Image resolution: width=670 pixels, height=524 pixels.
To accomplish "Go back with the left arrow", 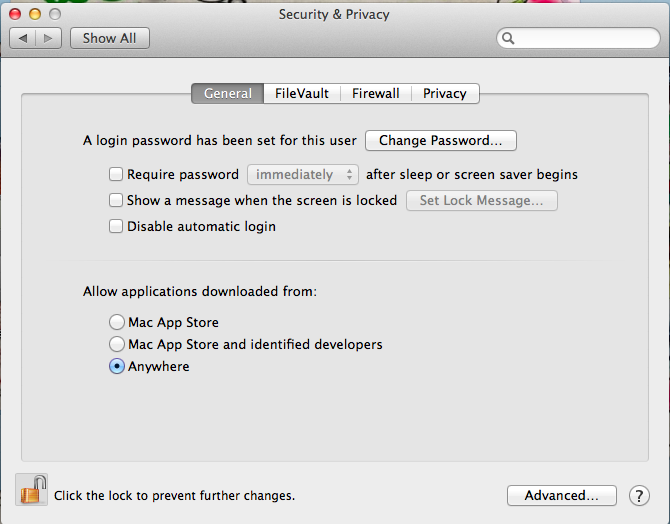I will tap(23, 38).
